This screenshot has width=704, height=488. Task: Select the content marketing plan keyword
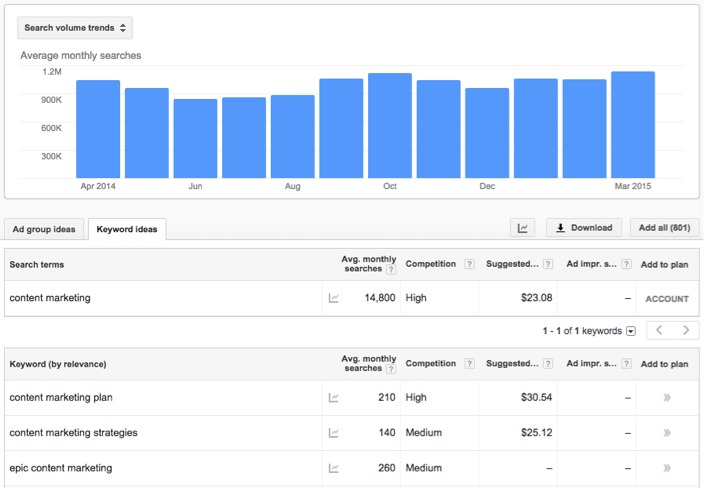pos(61,398)
